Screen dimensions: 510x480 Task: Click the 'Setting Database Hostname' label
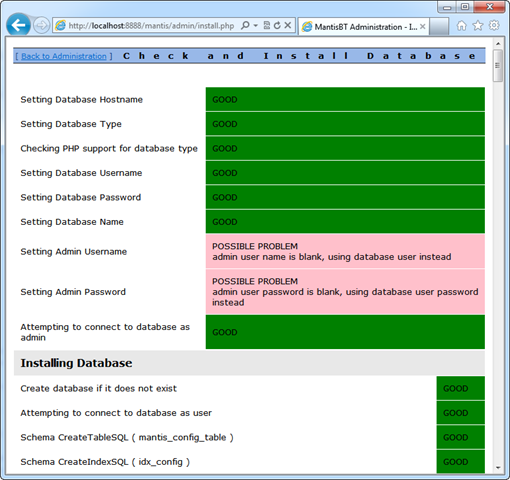click(81, 100)
